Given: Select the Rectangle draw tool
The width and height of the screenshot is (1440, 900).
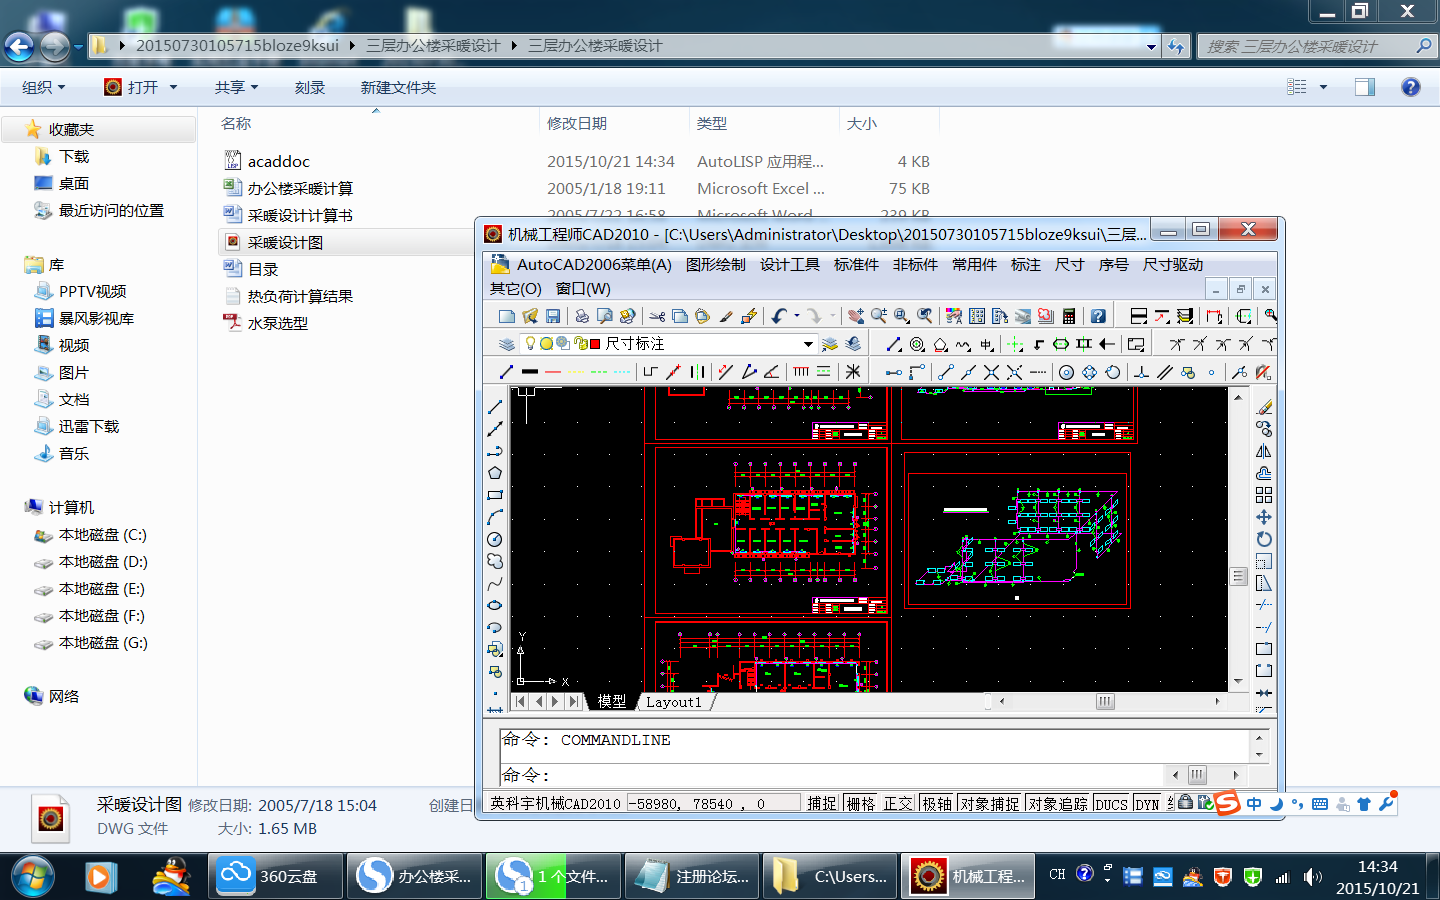Looking at the screenshot, I should coord(495,495).
